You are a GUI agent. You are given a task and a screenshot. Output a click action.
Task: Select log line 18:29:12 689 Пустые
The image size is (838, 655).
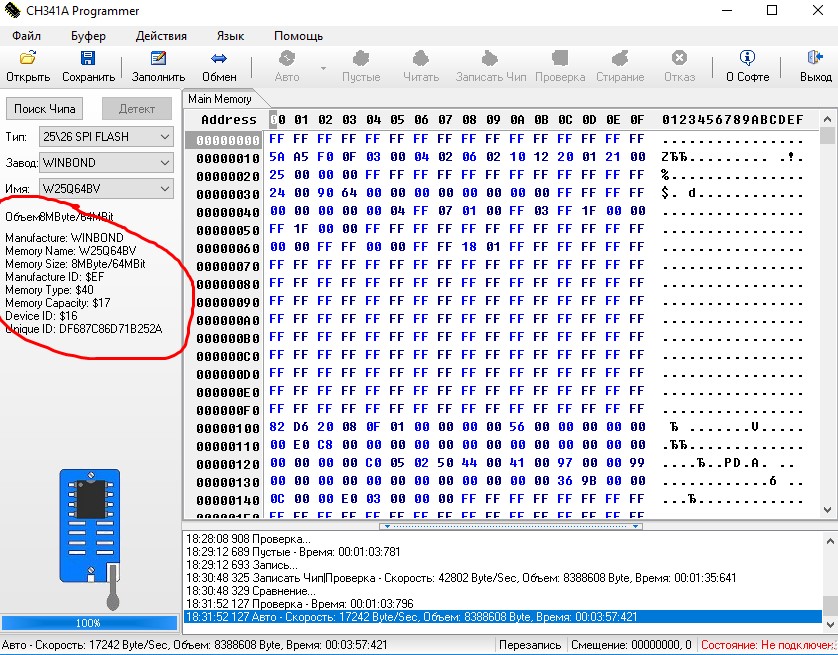(293, 551)
